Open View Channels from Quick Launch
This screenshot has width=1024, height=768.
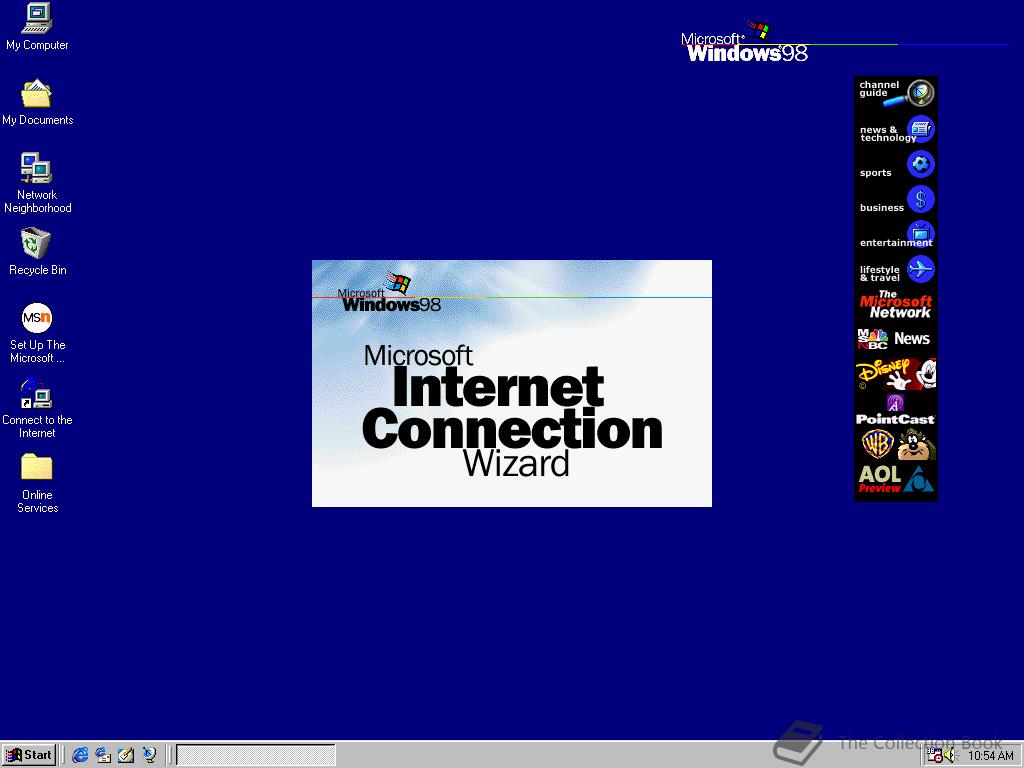tap(149, 755)
